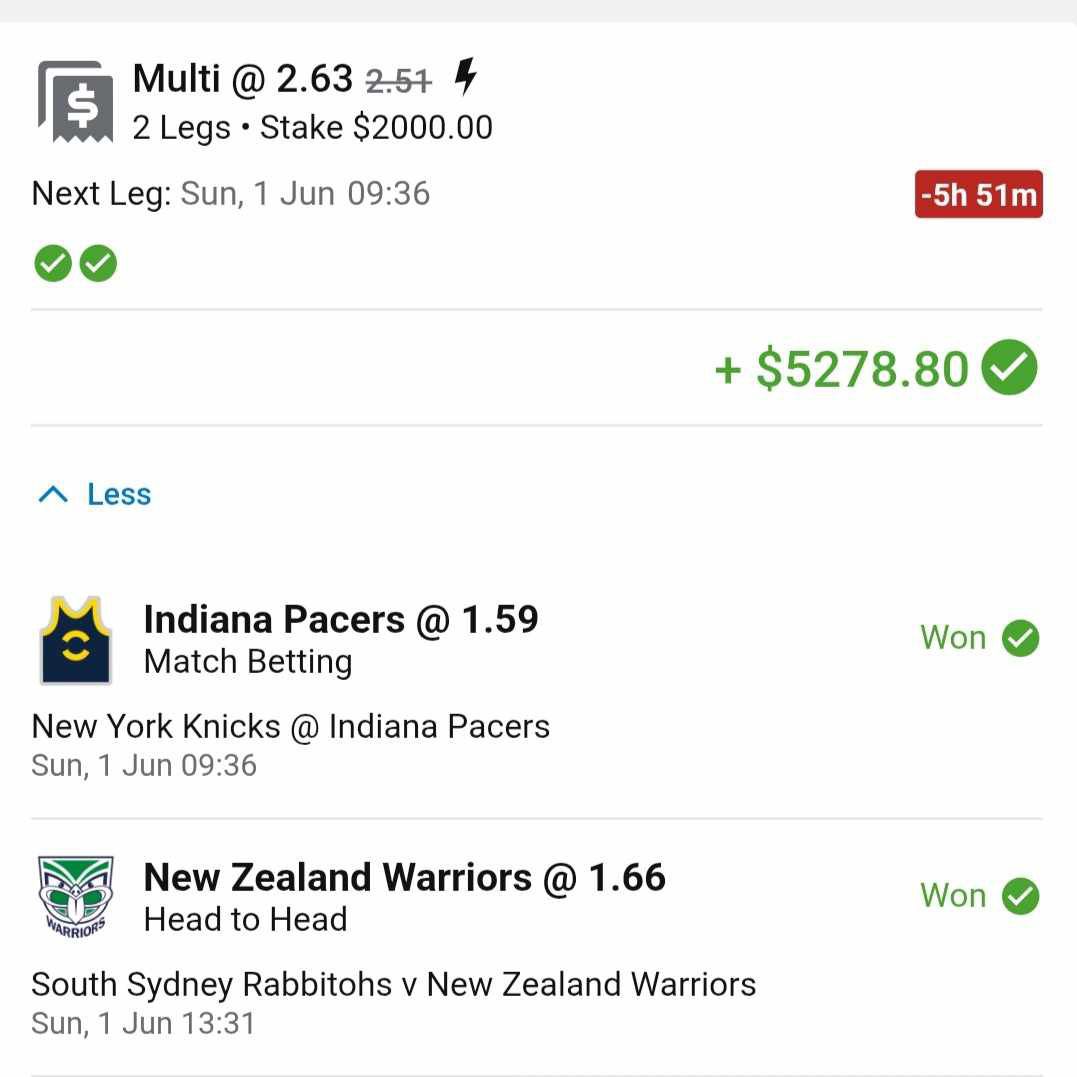1077x1077 pixels.
Task: Select the New Zealand Warriors @ 1.66 leg
Action: (x=404, y=878)
